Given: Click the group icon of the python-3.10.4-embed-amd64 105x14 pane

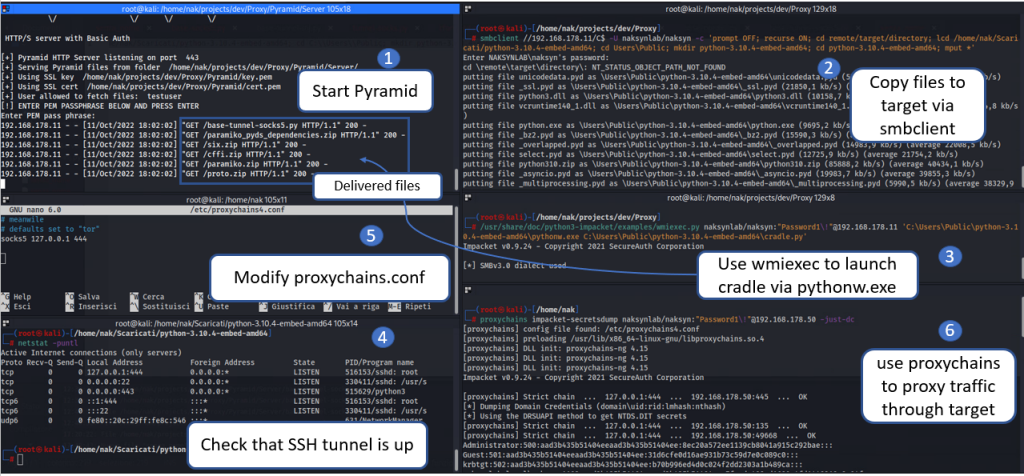Looking at the screenshot, I should pos(5,323).
